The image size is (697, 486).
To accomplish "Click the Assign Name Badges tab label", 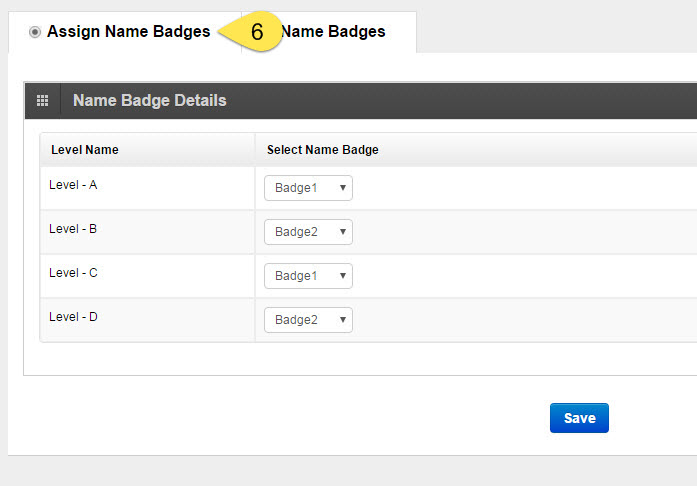I will pyautogui.click(x=128, y=32).
